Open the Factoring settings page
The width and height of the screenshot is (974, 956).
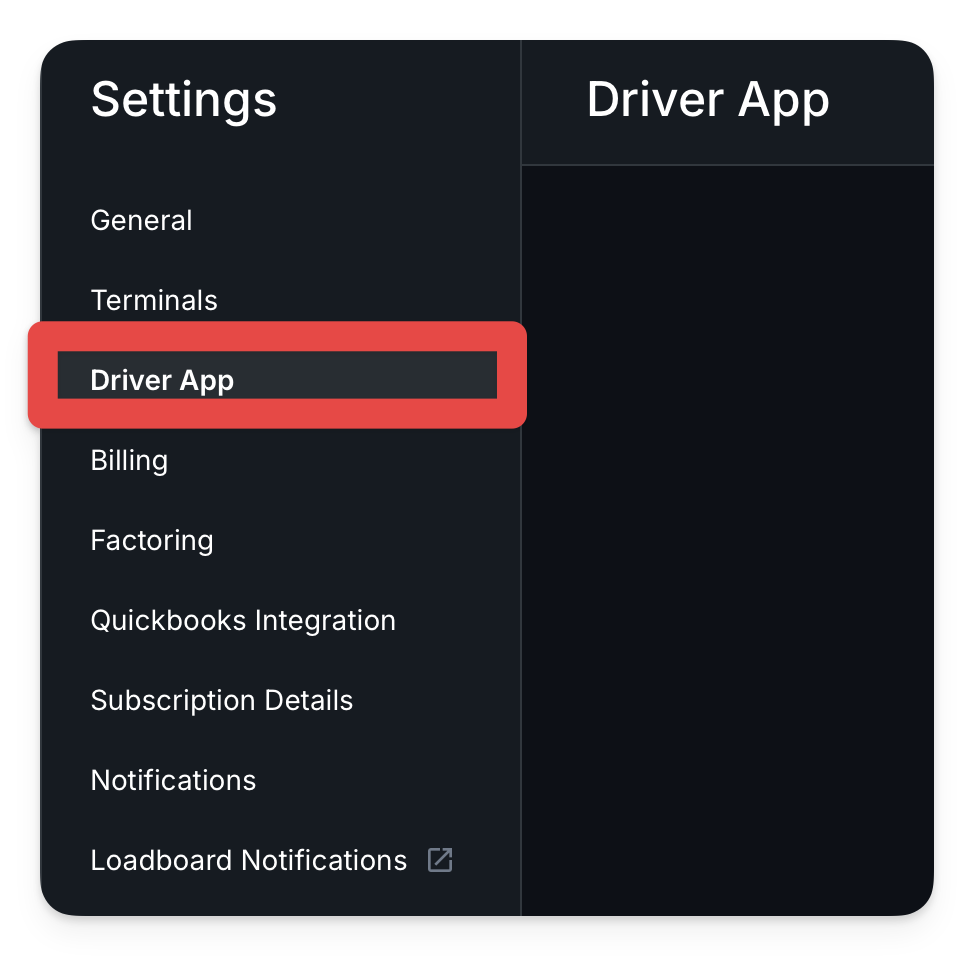(x=152, y=540)
